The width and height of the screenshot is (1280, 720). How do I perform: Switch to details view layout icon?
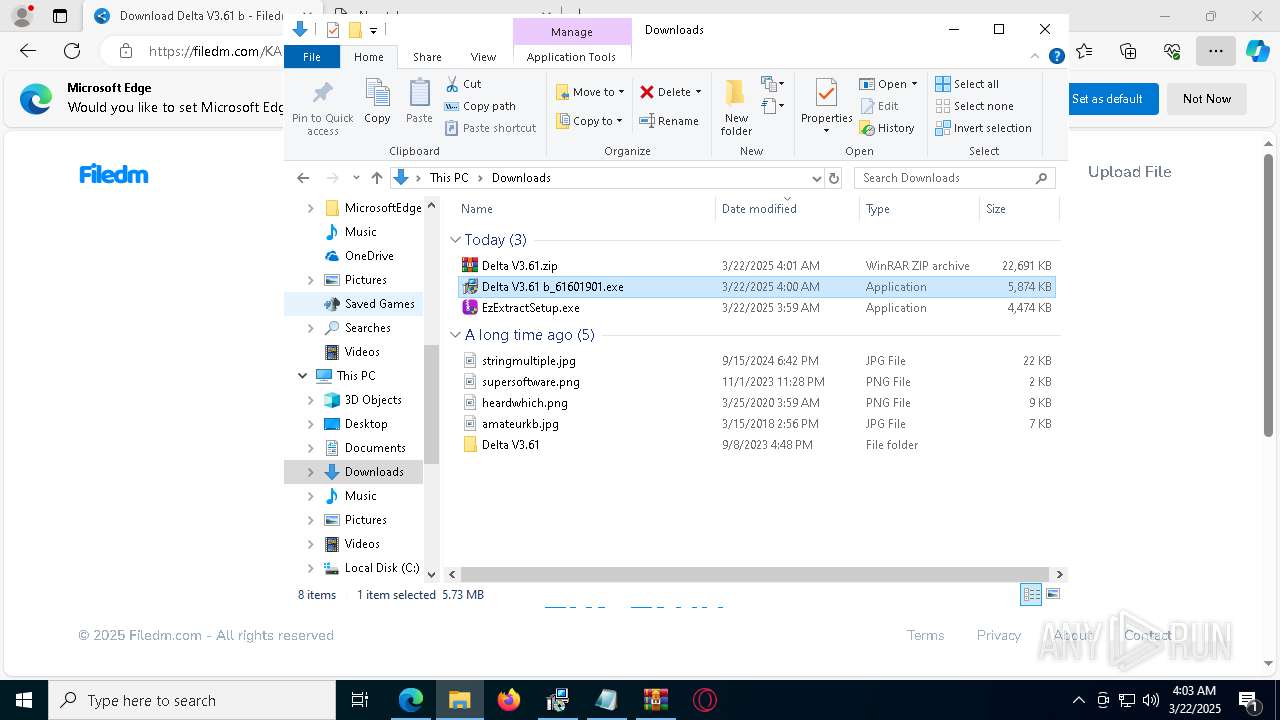coord(1031,594)
